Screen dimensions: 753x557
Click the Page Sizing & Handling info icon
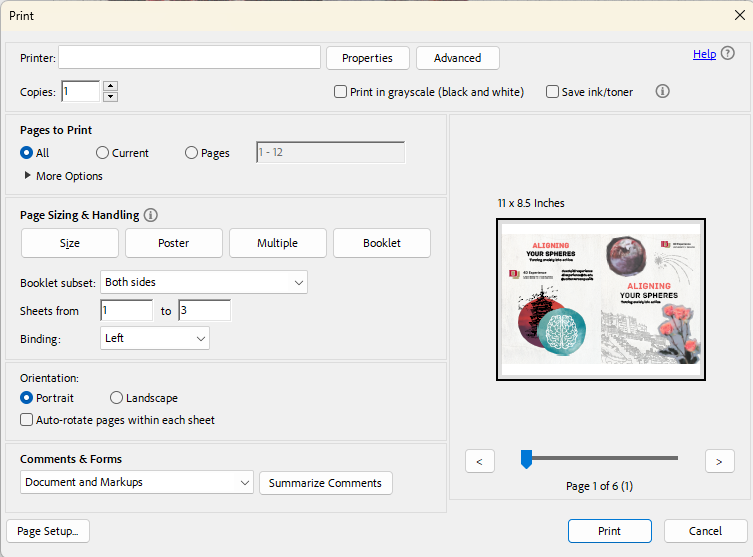click(151, 215)
